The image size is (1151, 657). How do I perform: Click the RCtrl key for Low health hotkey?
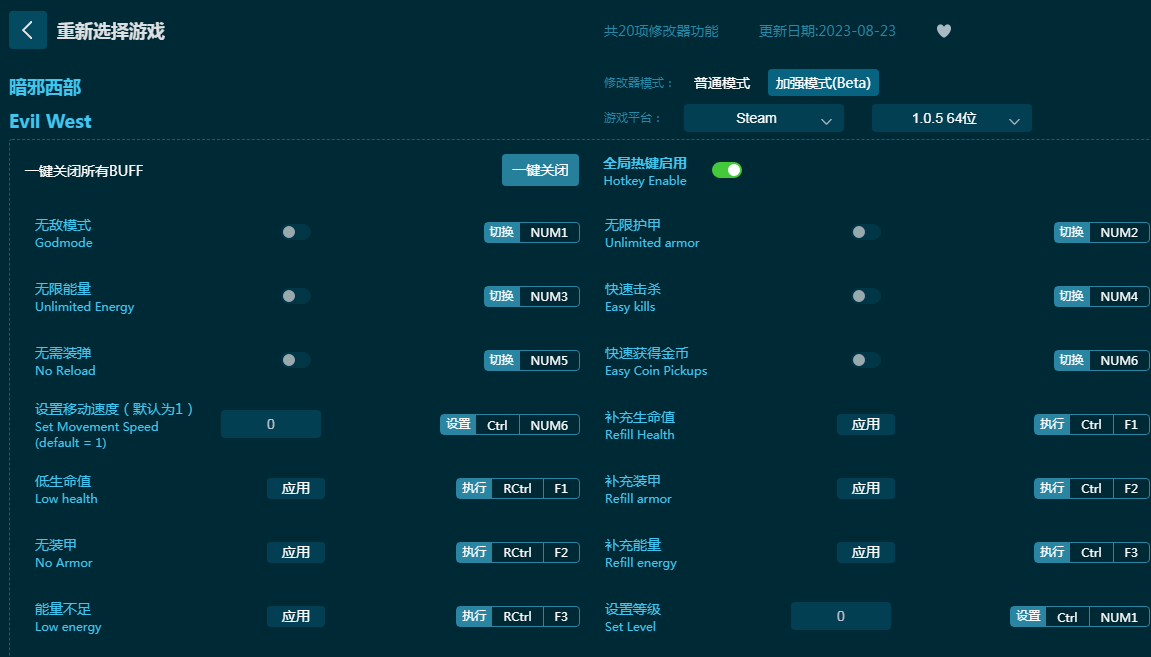pos(518,489)
